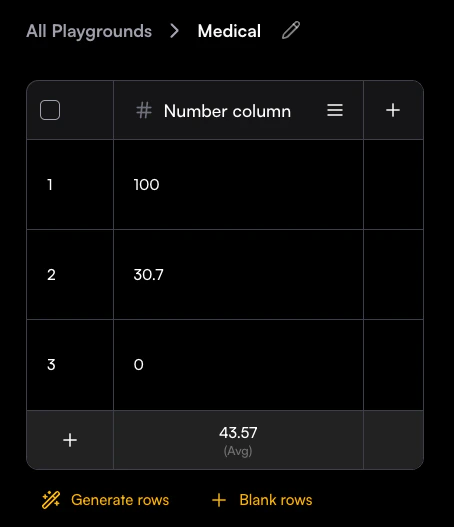Click Blank rows button
Viewport: 454px width, 527px height.
(x=262, y=500)
